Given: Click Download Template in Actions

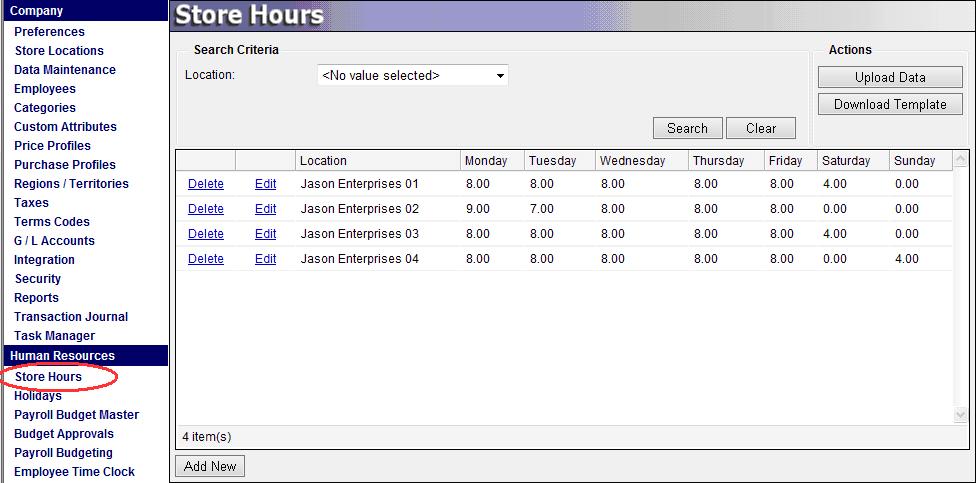Looking at the screenshot, I should point(889,104).
